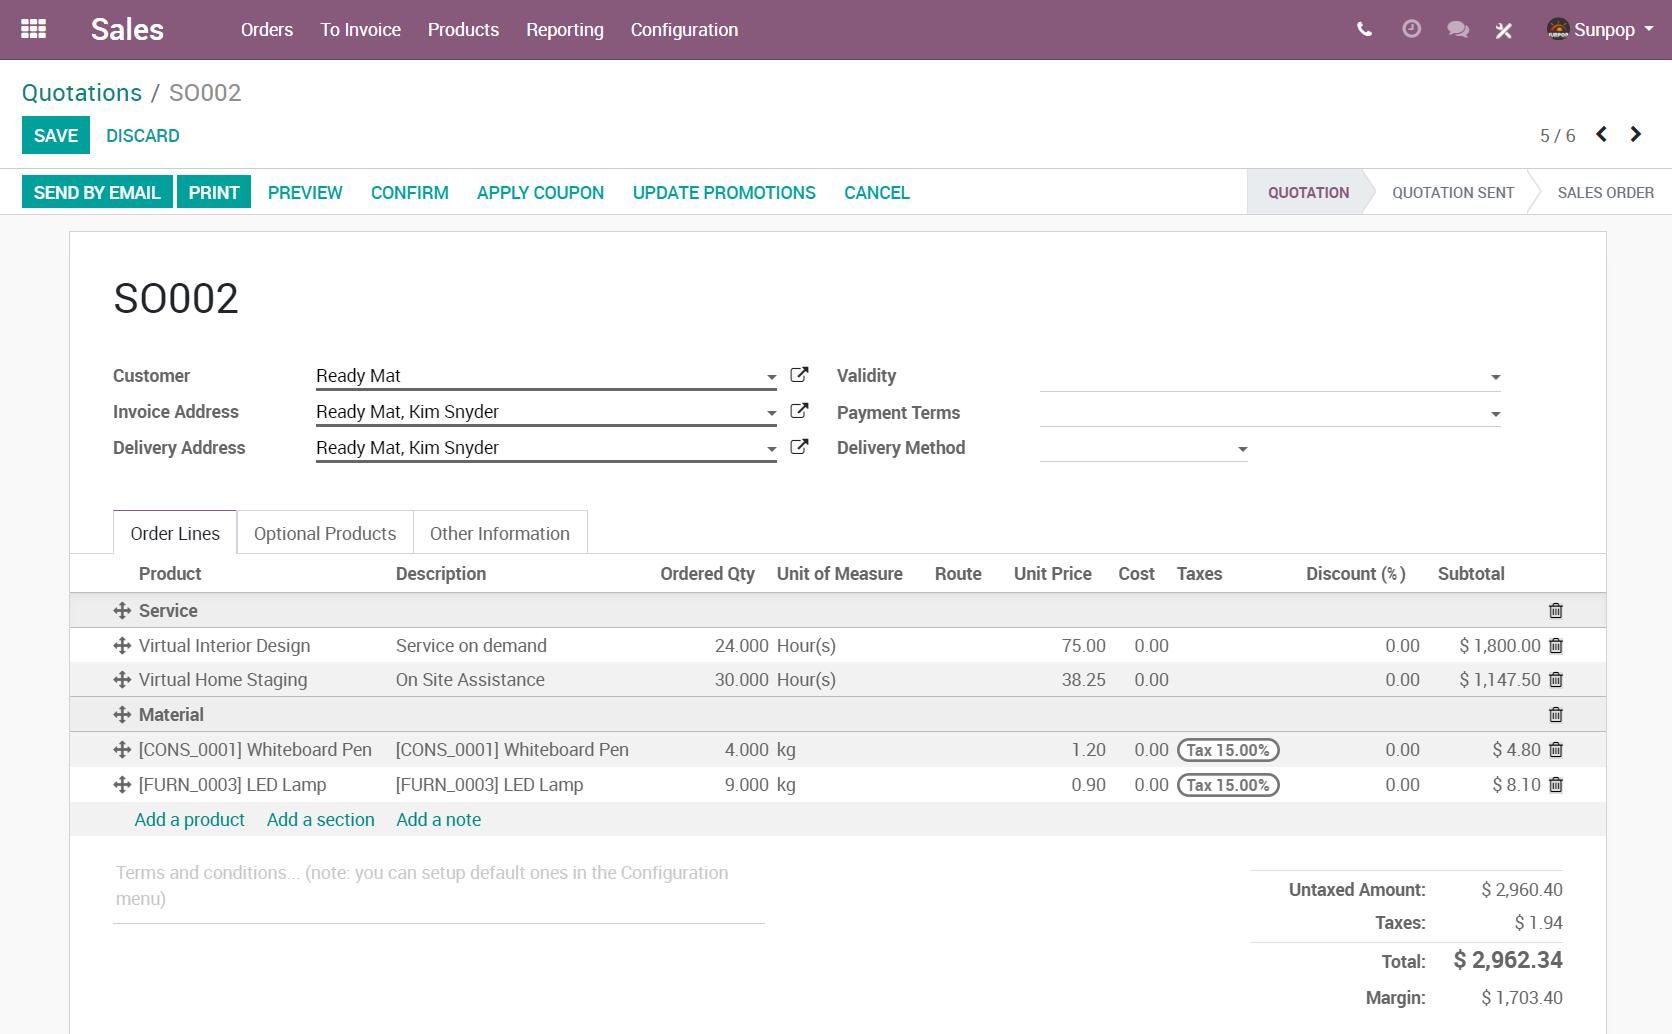Image resolution: width=1672 pixels, height=1034 pixels.
Task: Open the activities clock icon
Action: (x=1411, y=29)
